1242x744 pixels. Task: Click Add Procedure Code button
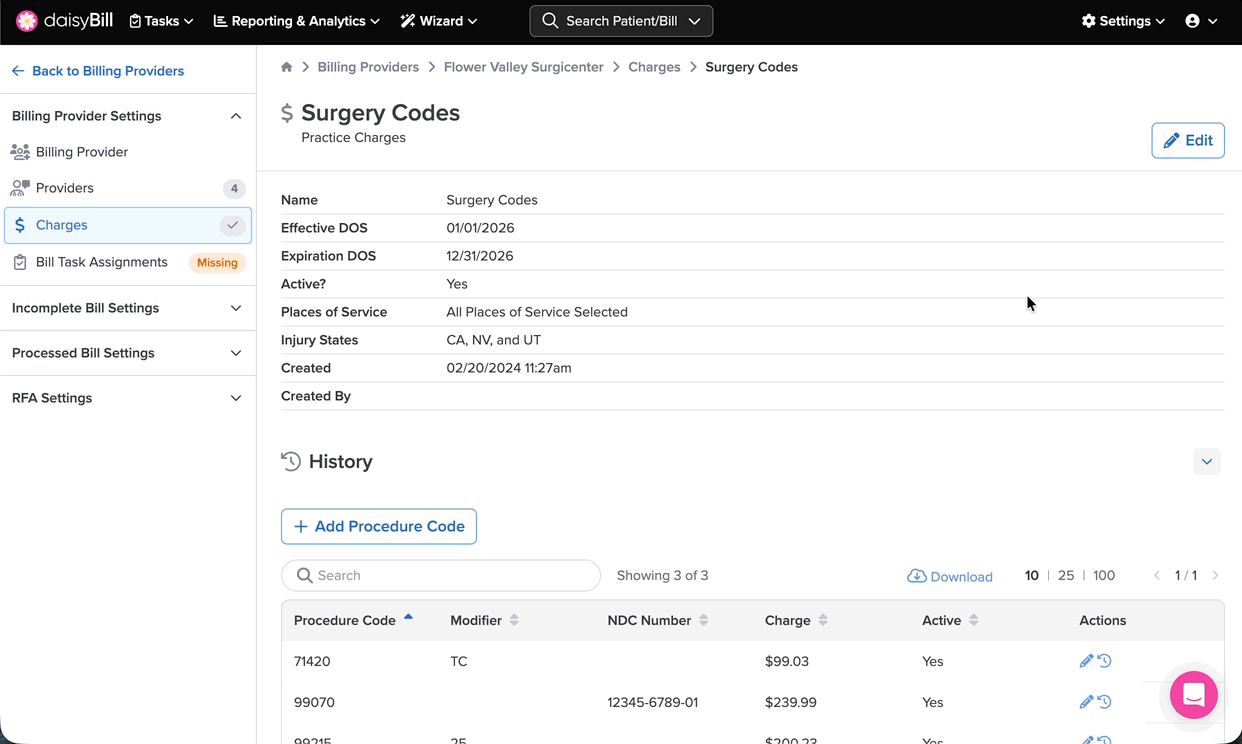[379, 526]
